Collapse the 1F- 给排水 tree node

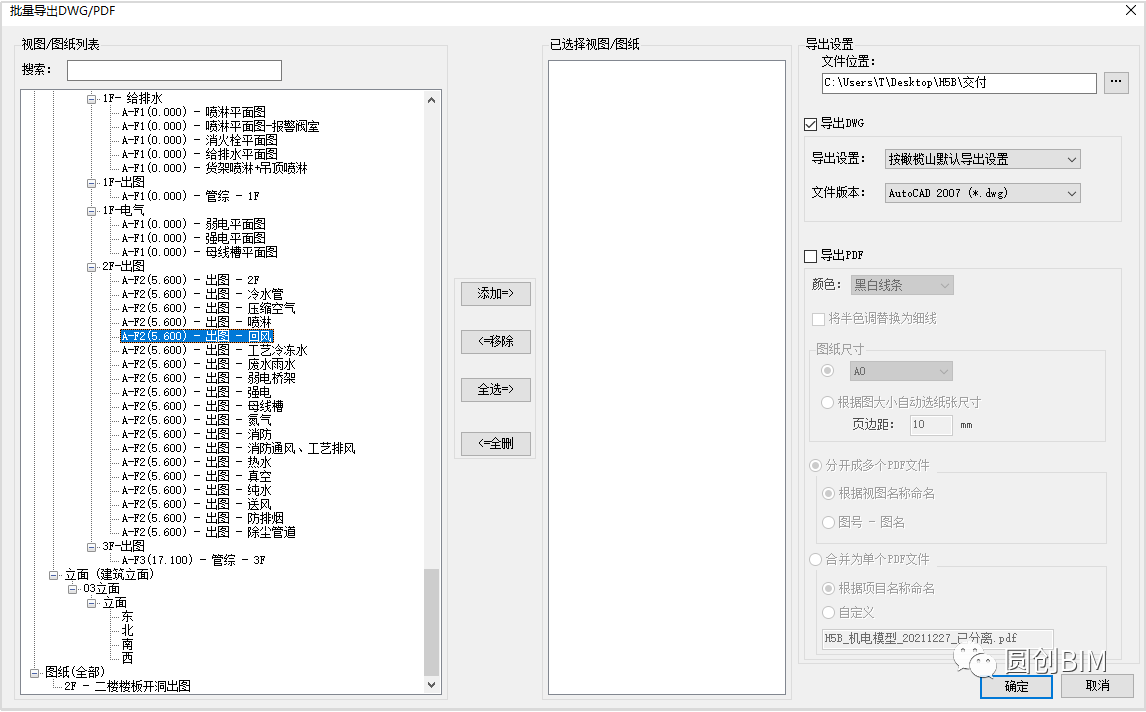(91, 99)
